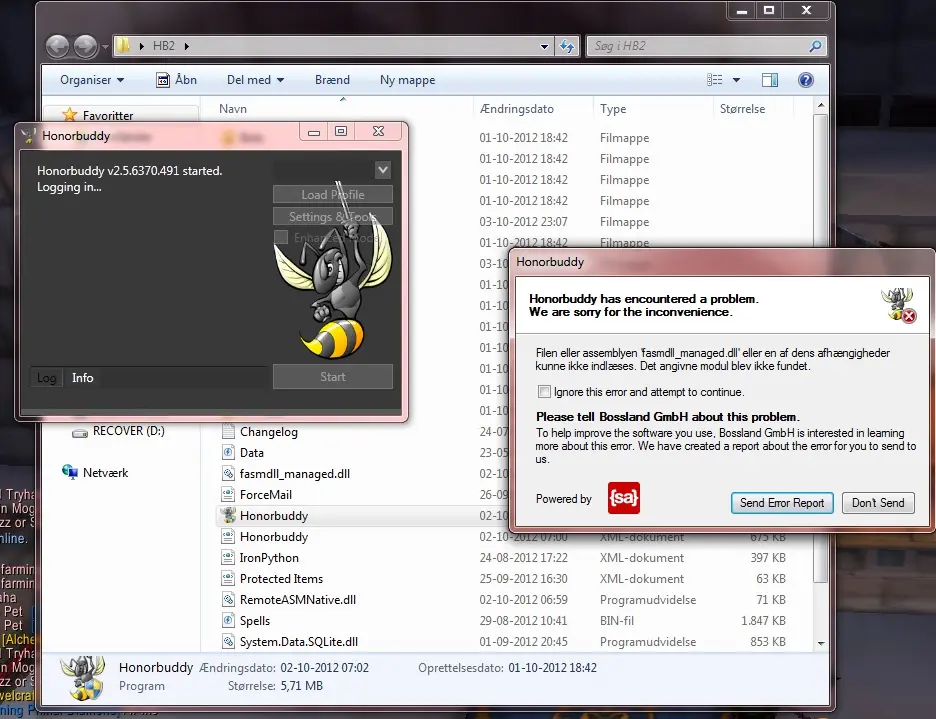Image resolution: width=936 pixels, height=719 pixels.
Task: Click the large Honorbuddy icon in details pane
Action: point(84,678)
